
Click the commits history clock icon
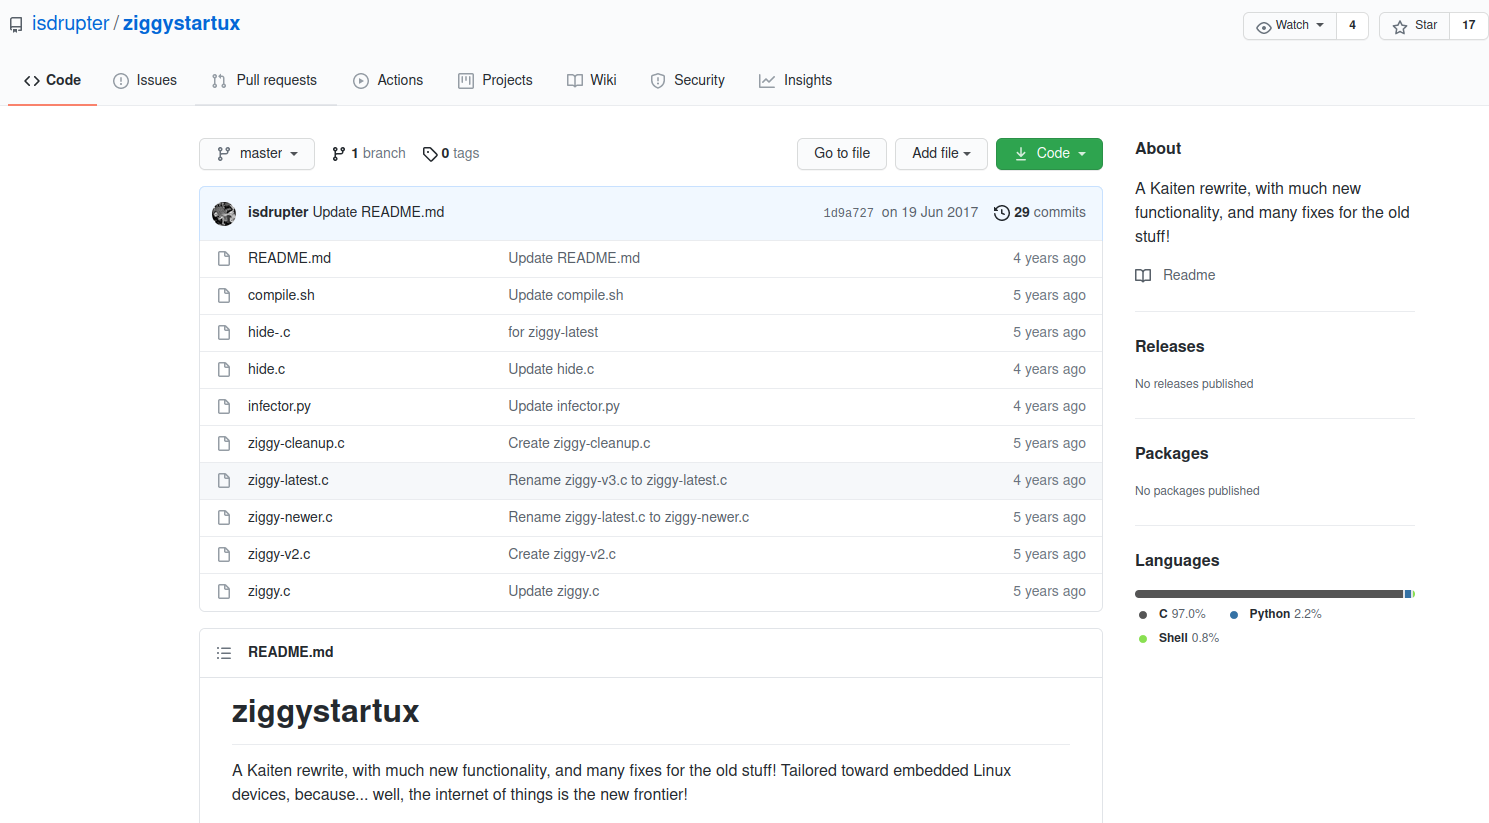pyautogui.click(x=1001, y=213)
